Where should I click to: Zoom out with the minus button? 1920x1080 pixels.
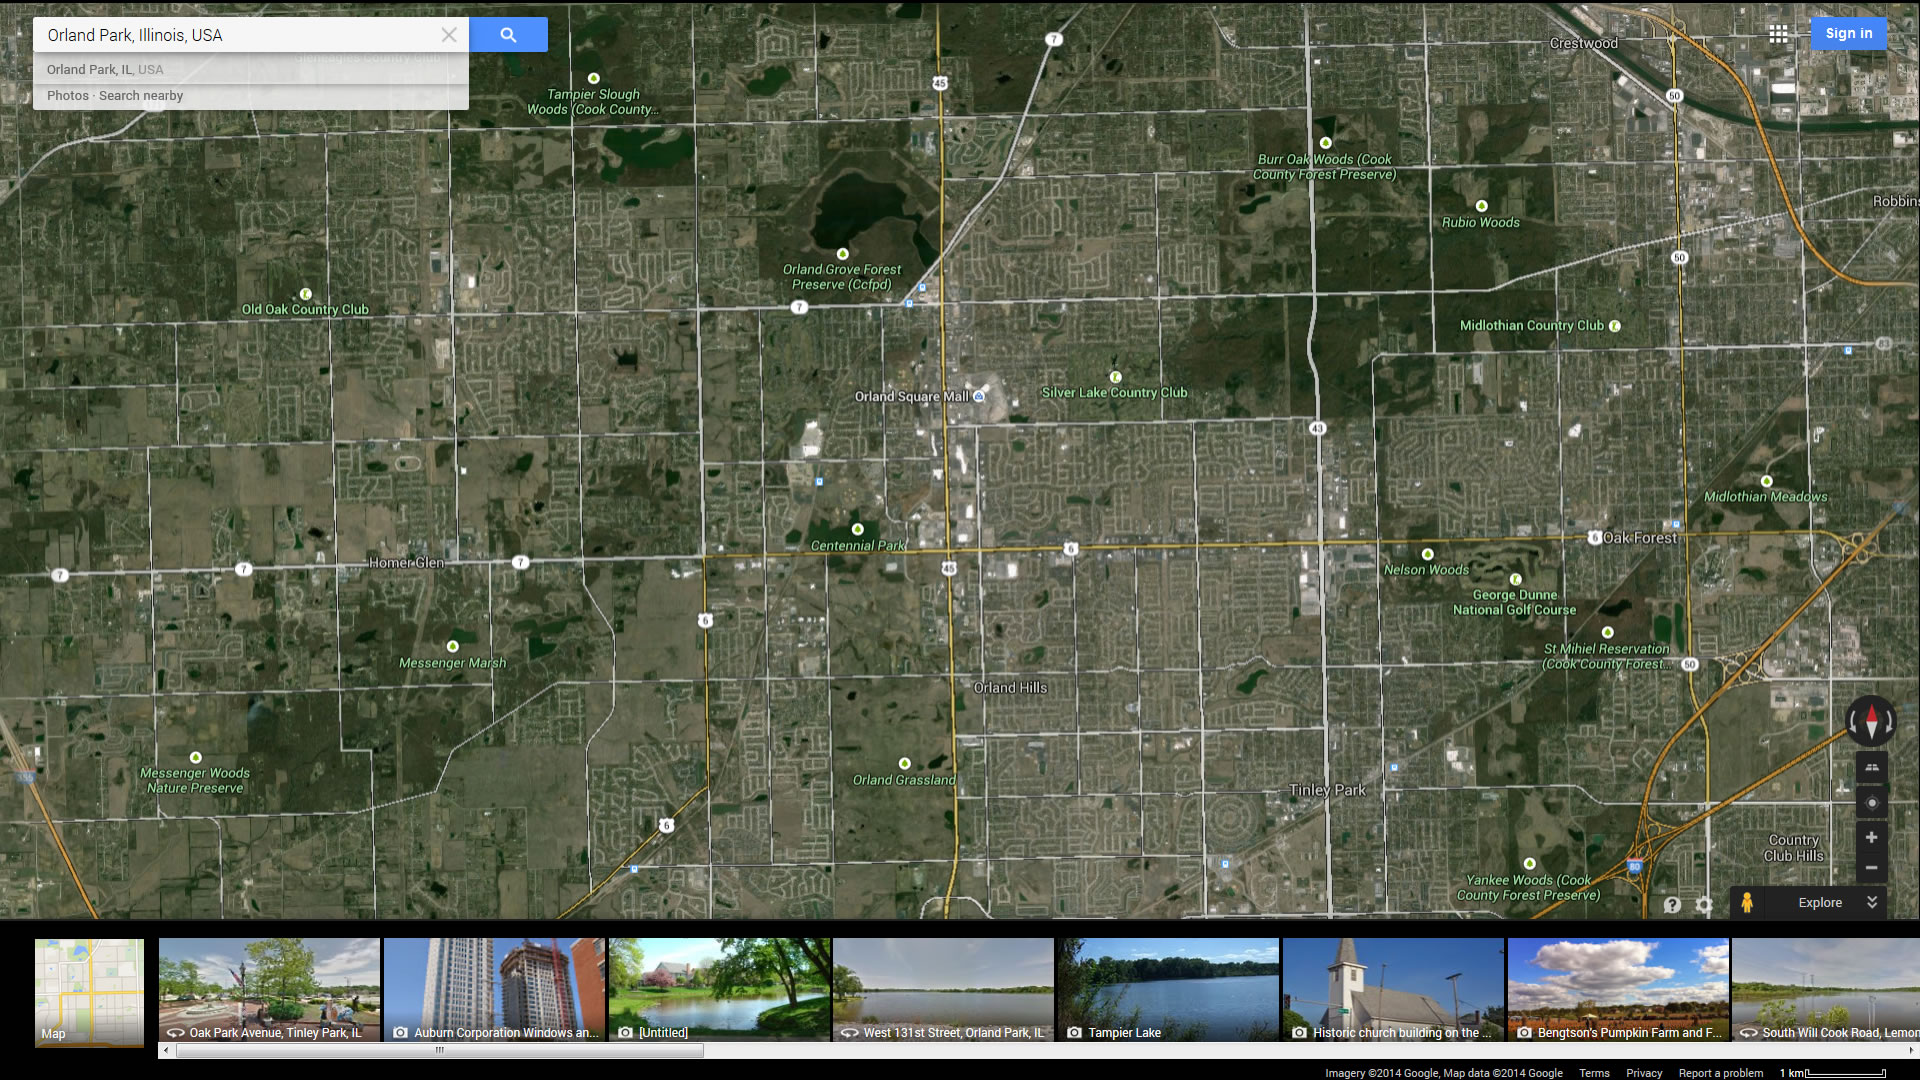pyautogui.click(x=1871, y=868)
